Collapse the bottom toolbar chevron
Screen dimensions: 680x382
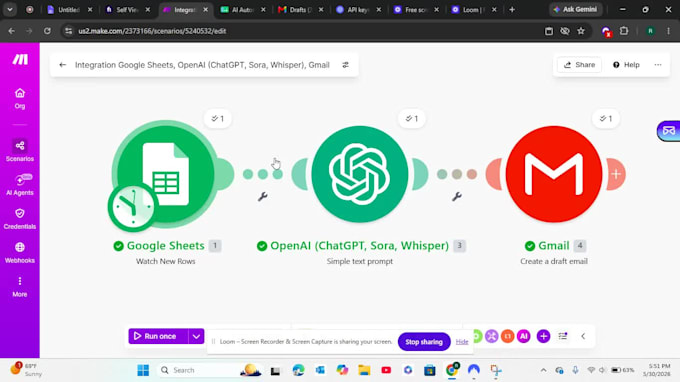583,336
